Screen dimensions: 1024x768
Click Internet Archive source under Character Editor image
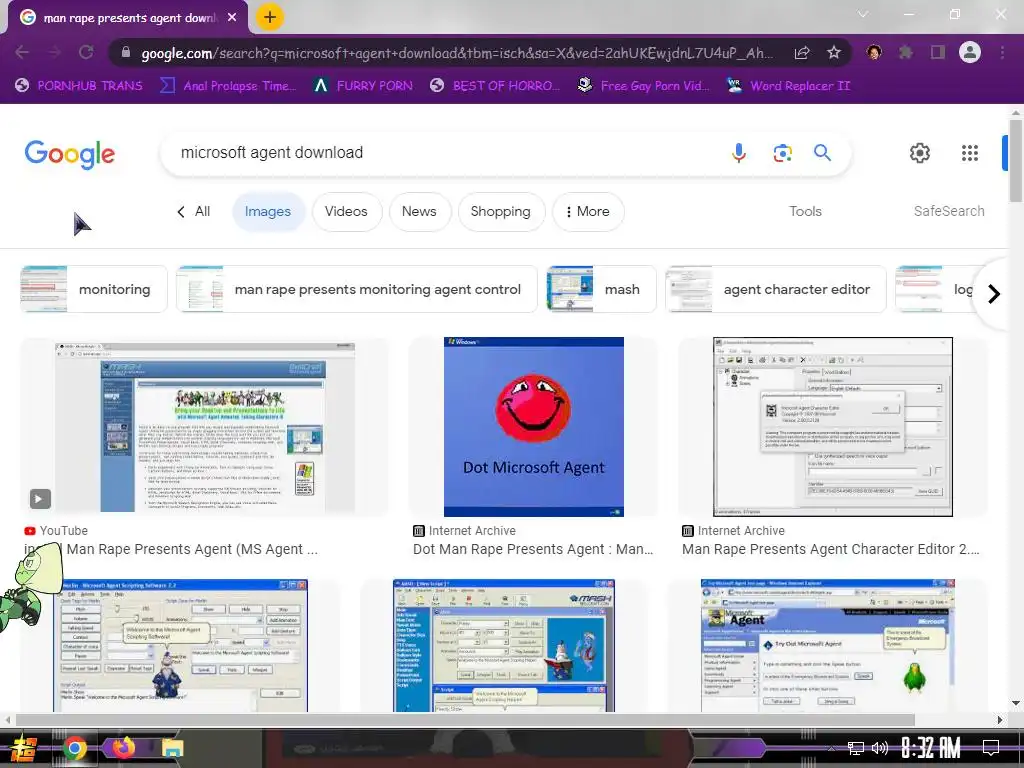733,531
